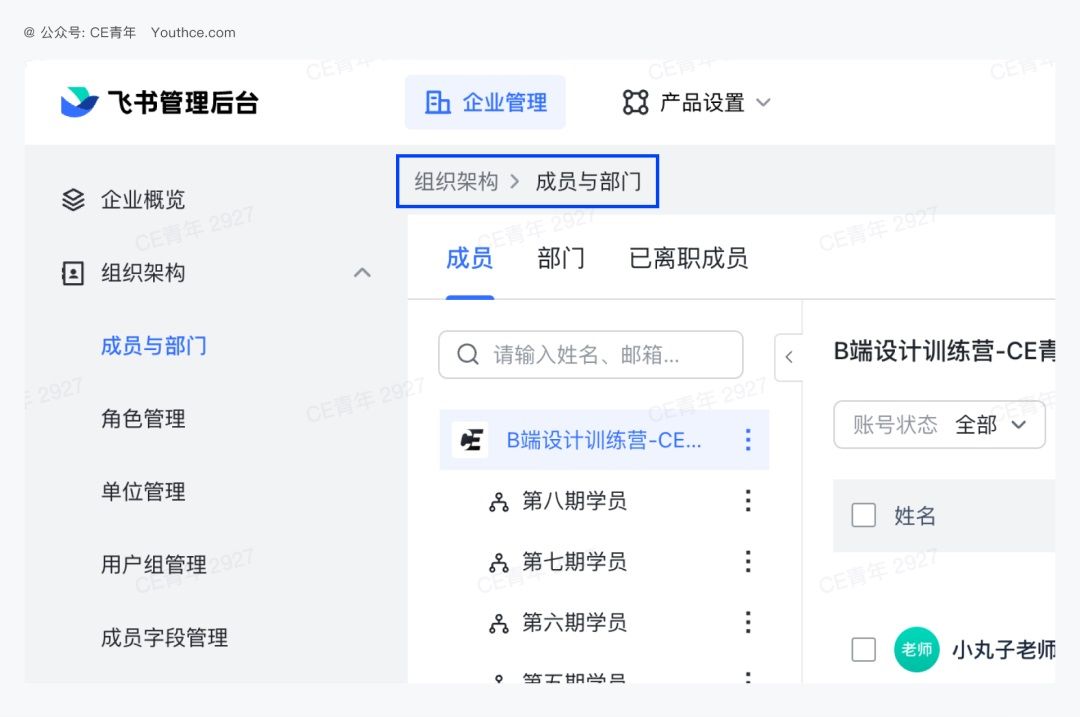
Task: Open more options for B端设计训练营-CE
Action: [748, 439]
